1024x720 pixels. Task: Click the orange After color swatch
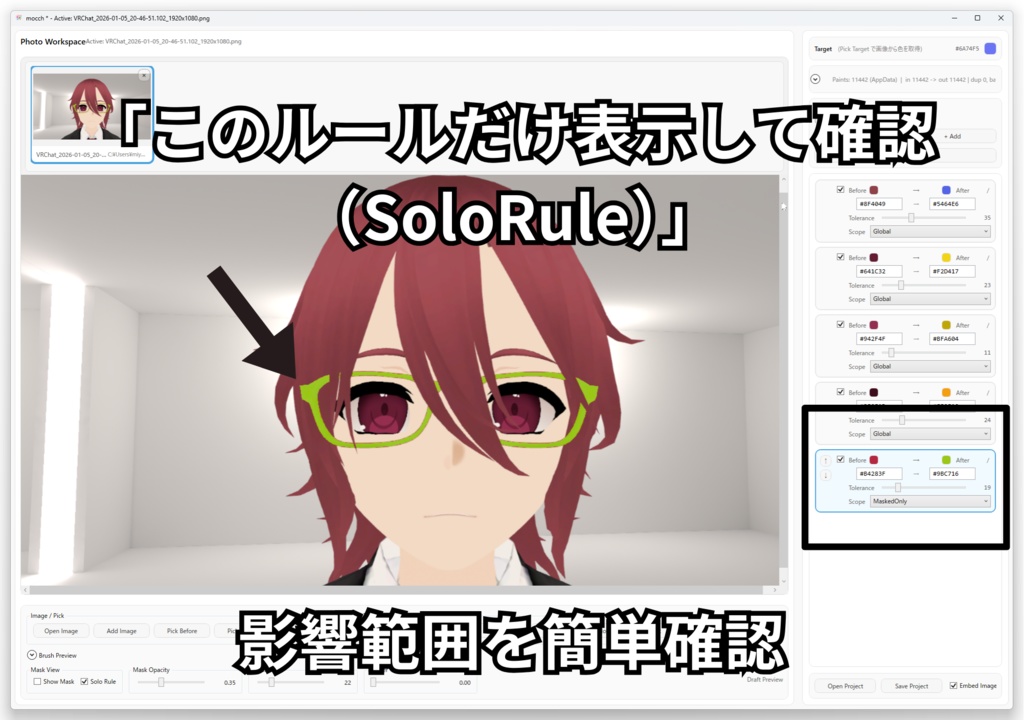[946, 392]
